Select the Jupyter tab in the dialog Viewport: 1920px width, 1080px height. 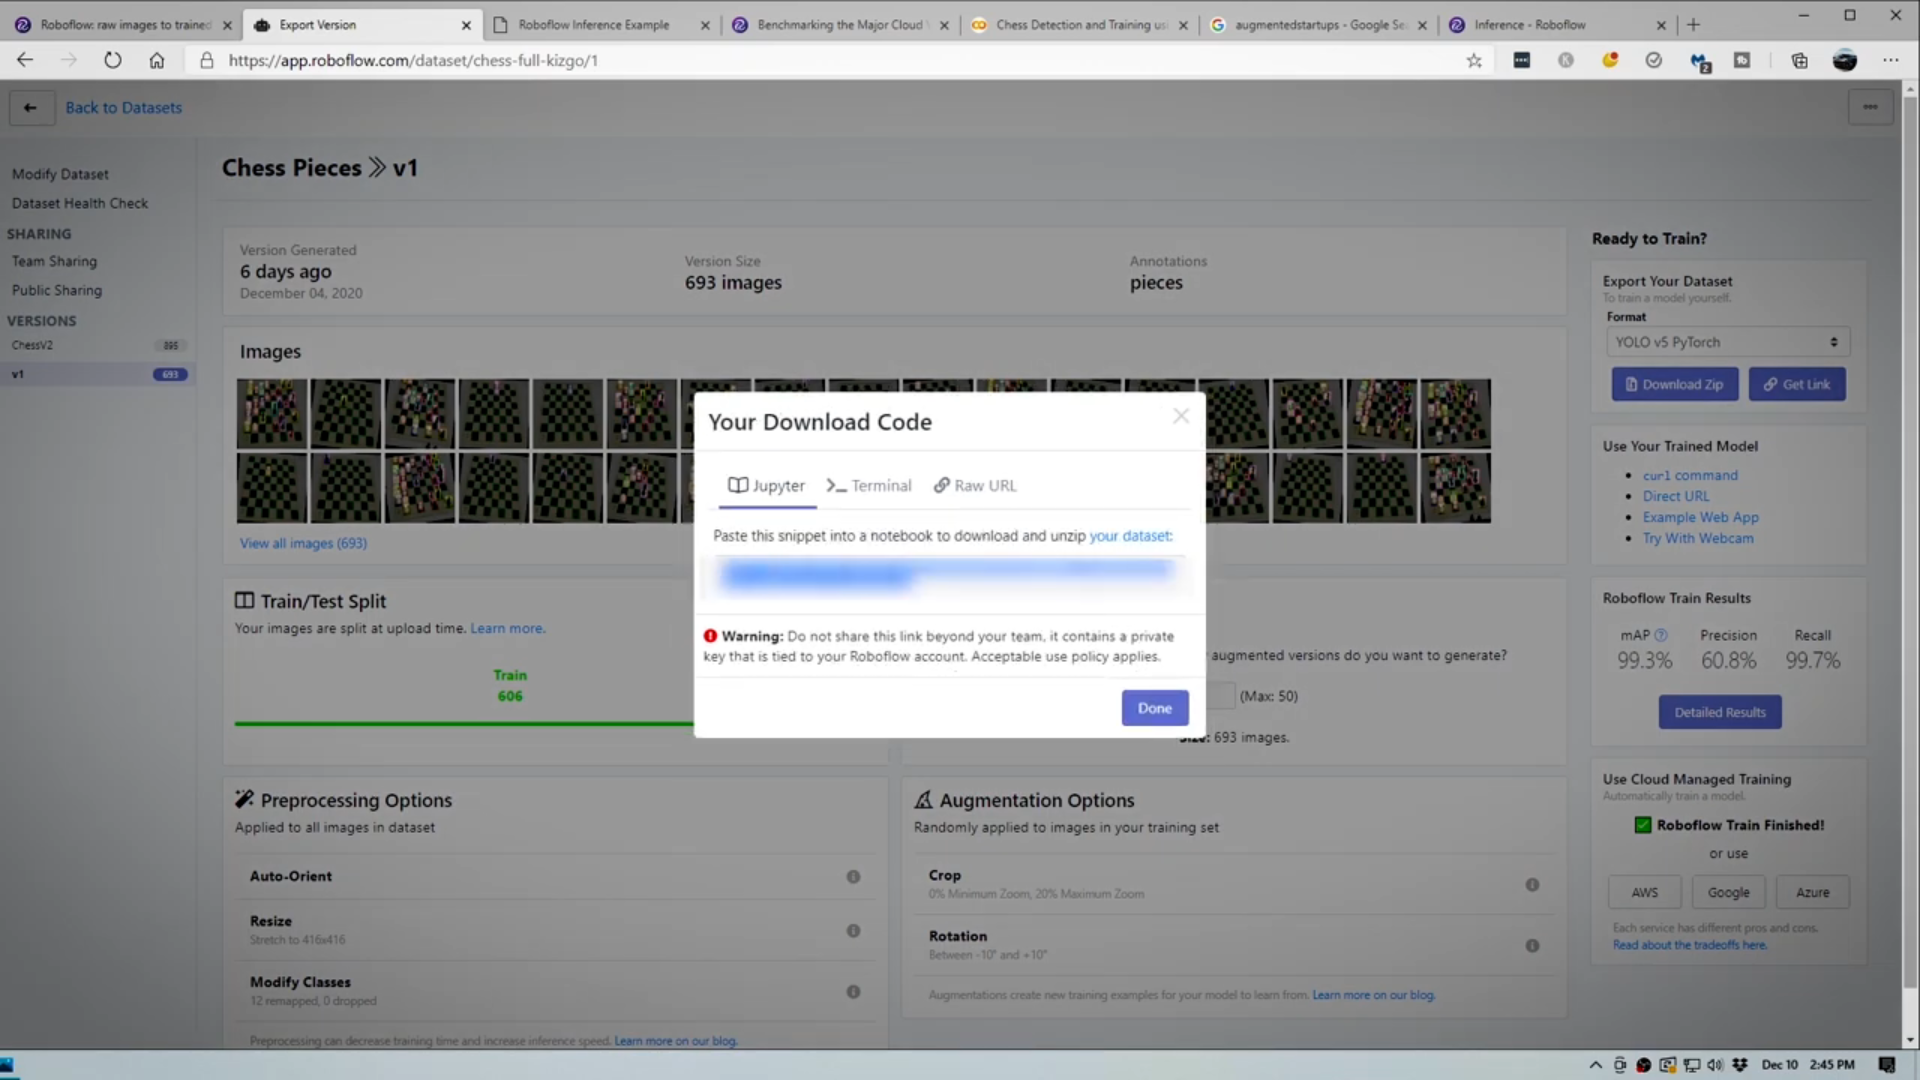pos(767,485)
